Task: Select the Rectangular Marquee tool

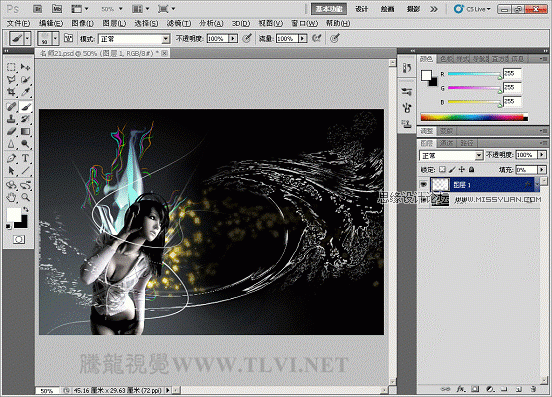Action: click(x=11, y=67)
